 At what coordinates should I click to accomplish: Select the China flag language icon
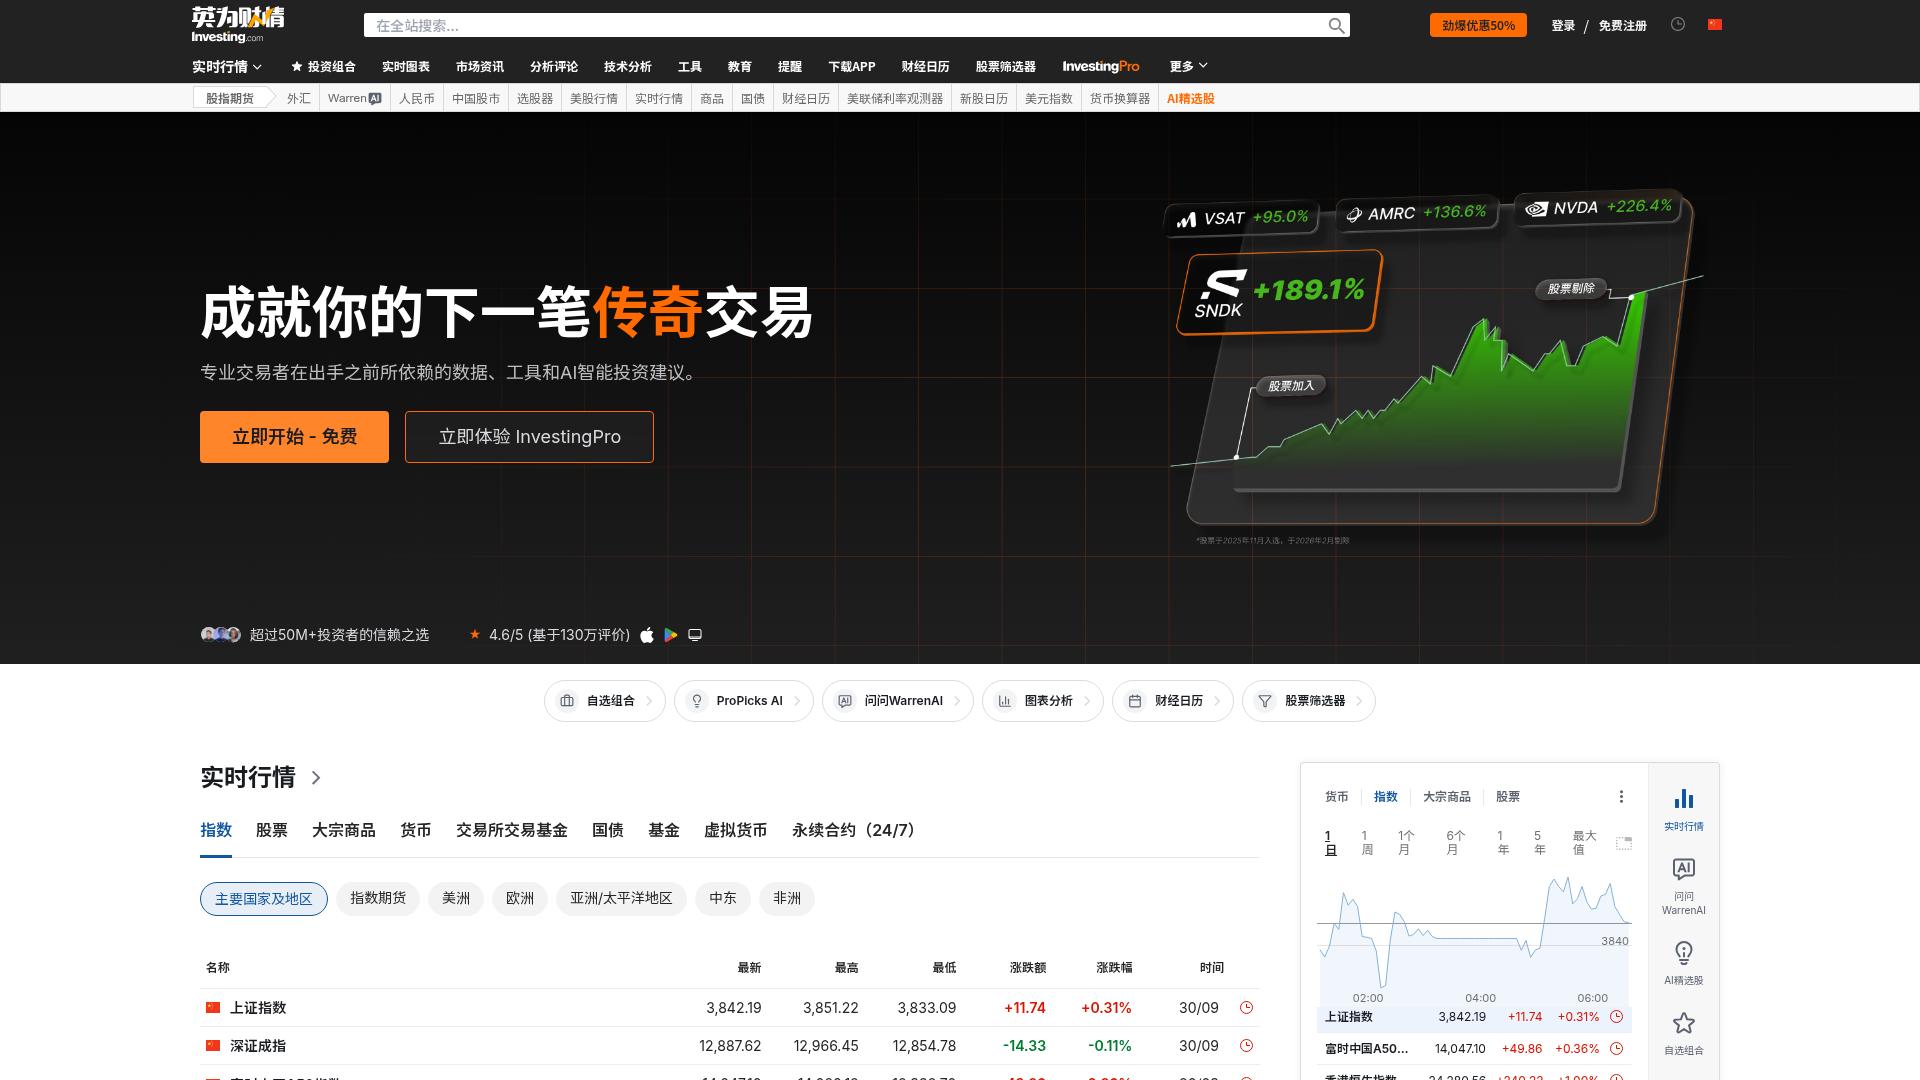click(1715, 25)
